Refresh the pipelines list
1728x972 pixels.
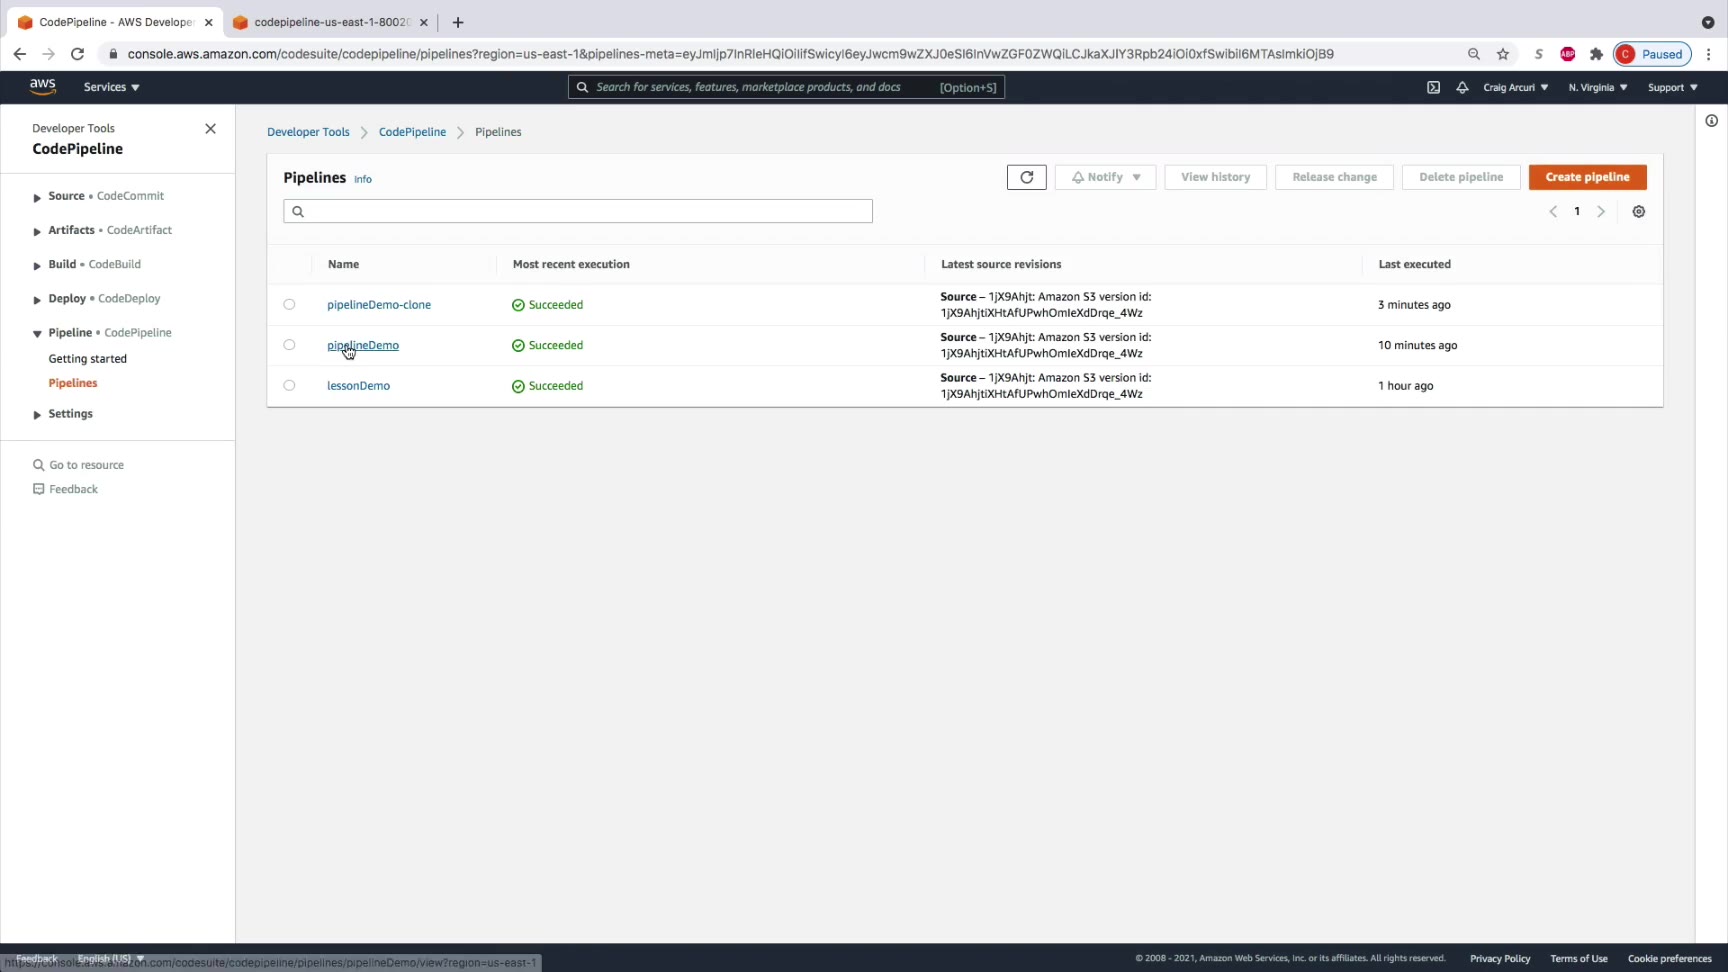1026,177
